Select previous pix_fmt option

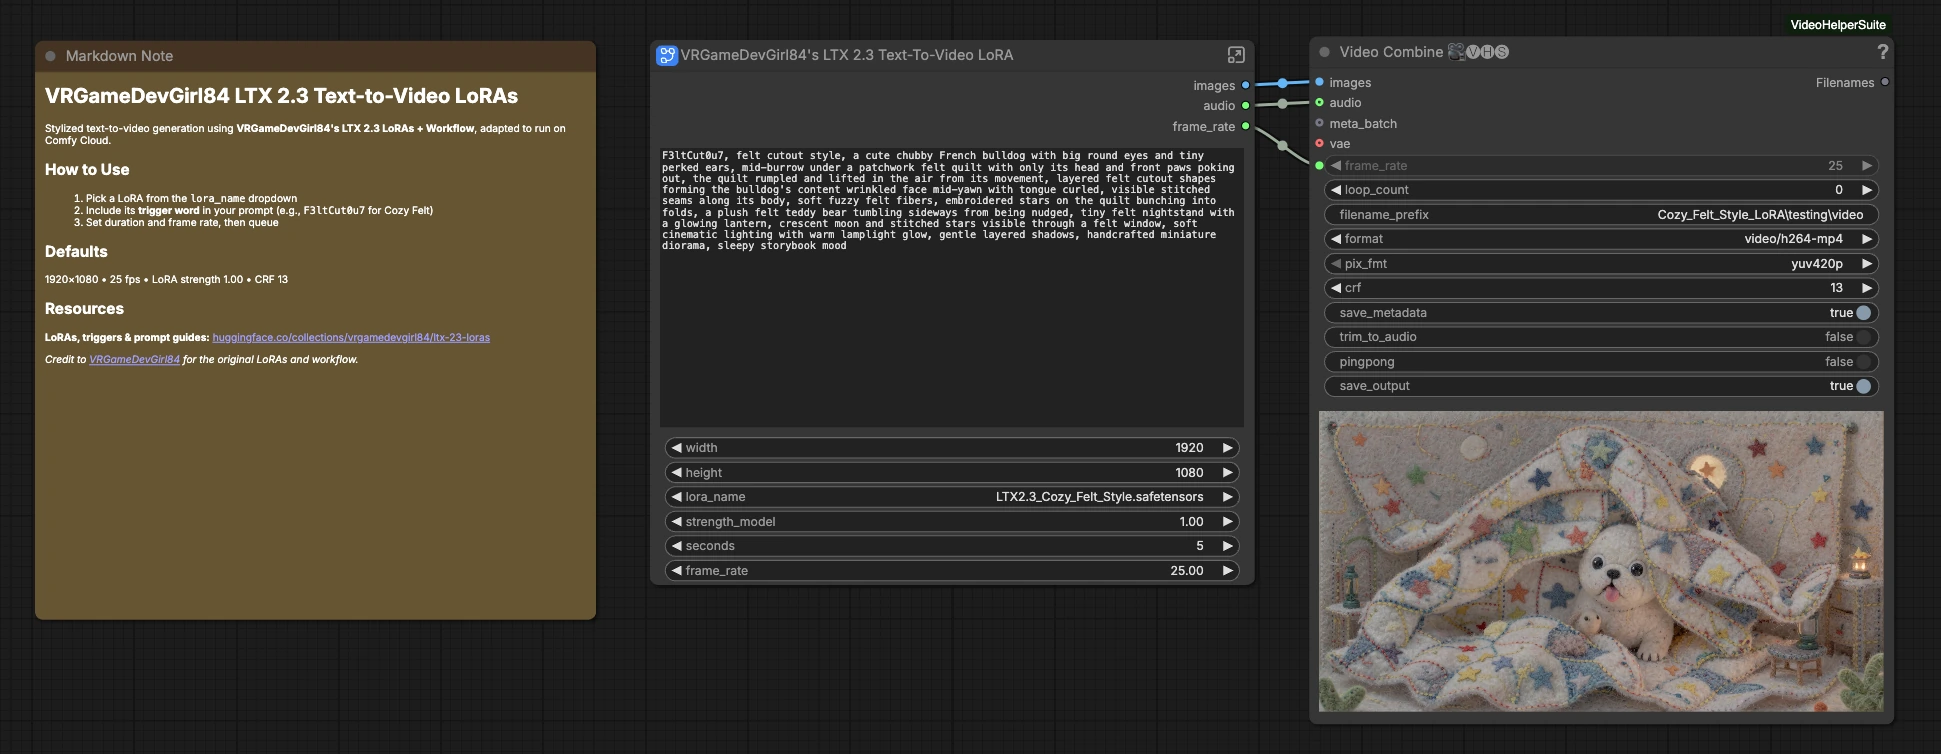tap(1336, 264)
